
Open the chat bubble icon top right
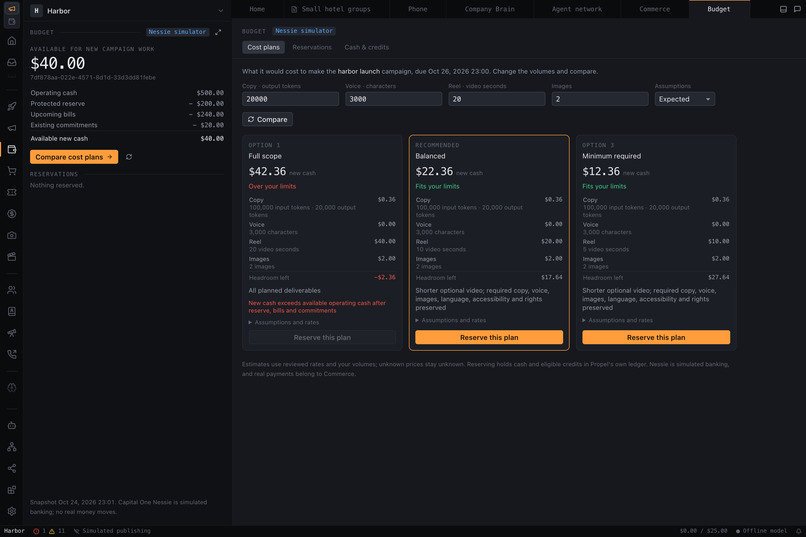point(797,9)
